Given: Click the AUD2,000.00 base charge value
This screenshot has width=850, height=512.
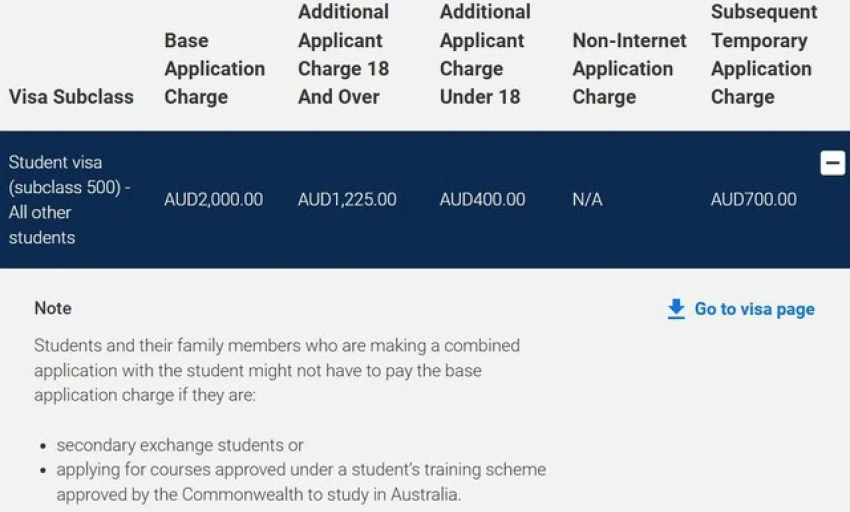Looking at the screenshot, I should tap(214, 200).
